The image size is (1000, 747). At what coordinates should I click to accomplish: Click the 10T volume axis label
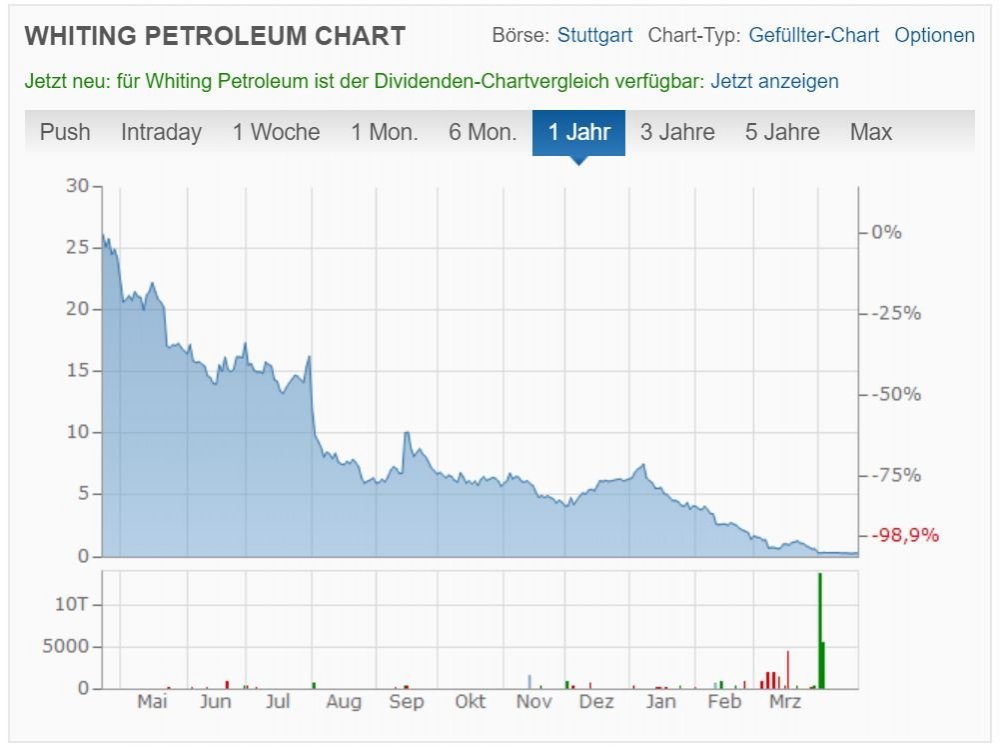point(71,604)
